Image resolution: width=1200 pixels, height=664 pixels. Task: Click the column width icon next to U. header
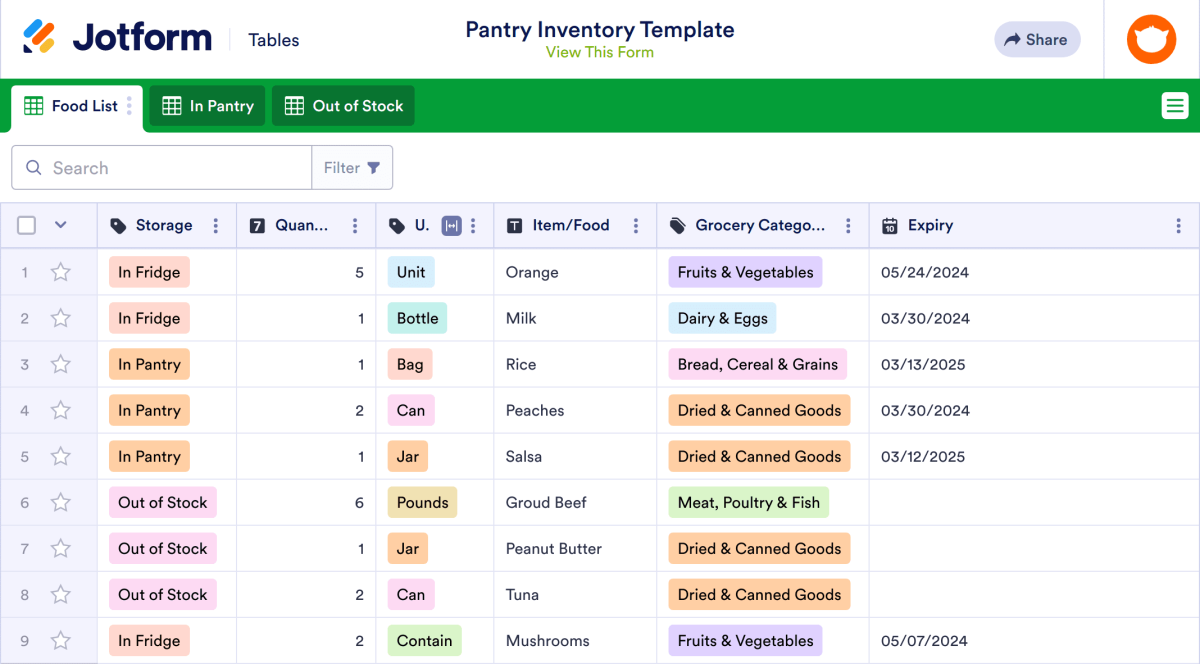450,225
